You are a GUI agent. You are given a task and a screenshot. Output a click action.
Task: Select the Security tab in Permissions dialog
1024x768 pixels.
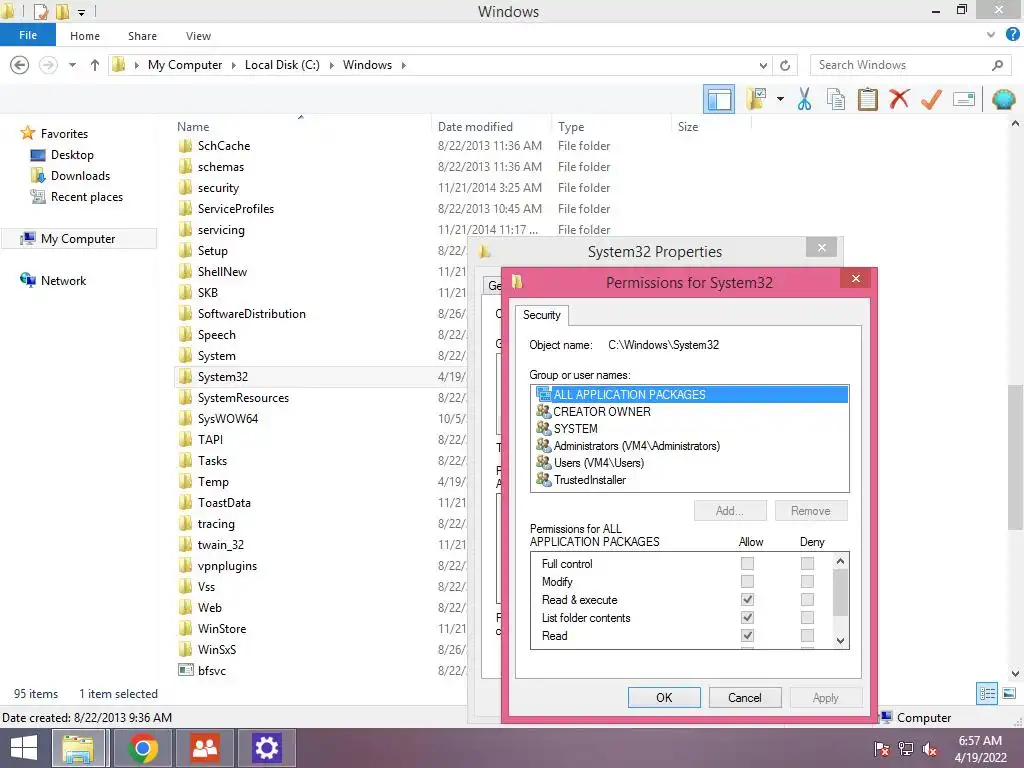pos(542,315)
